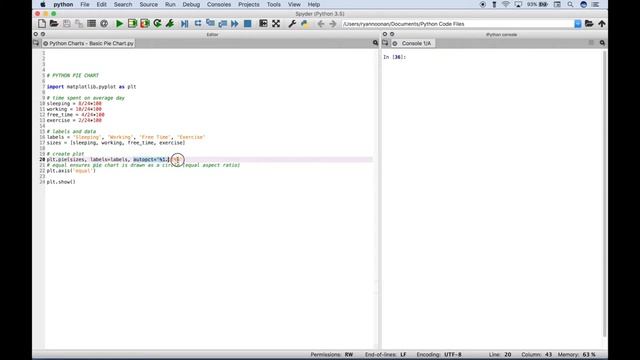
Task: Click the Memory 63 % status entry
Action: [576, 354]
